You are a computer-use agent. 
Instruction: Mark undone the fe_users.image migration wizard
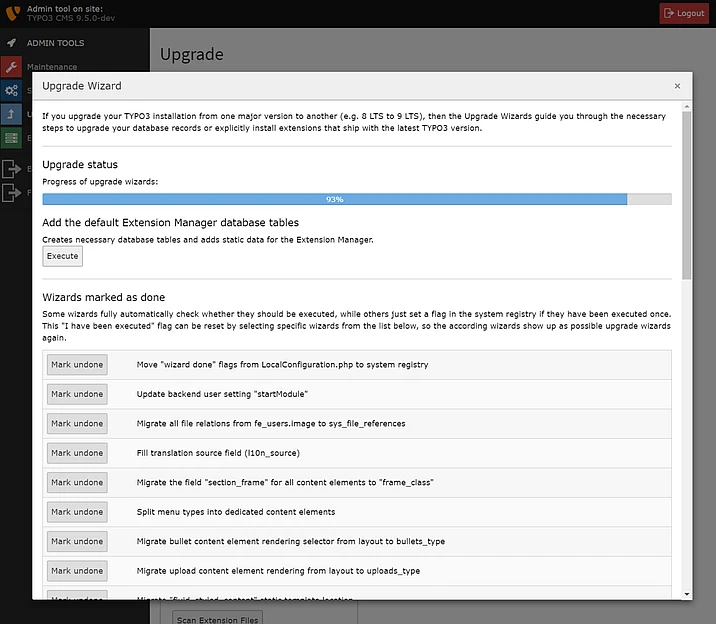coord(77,423)
